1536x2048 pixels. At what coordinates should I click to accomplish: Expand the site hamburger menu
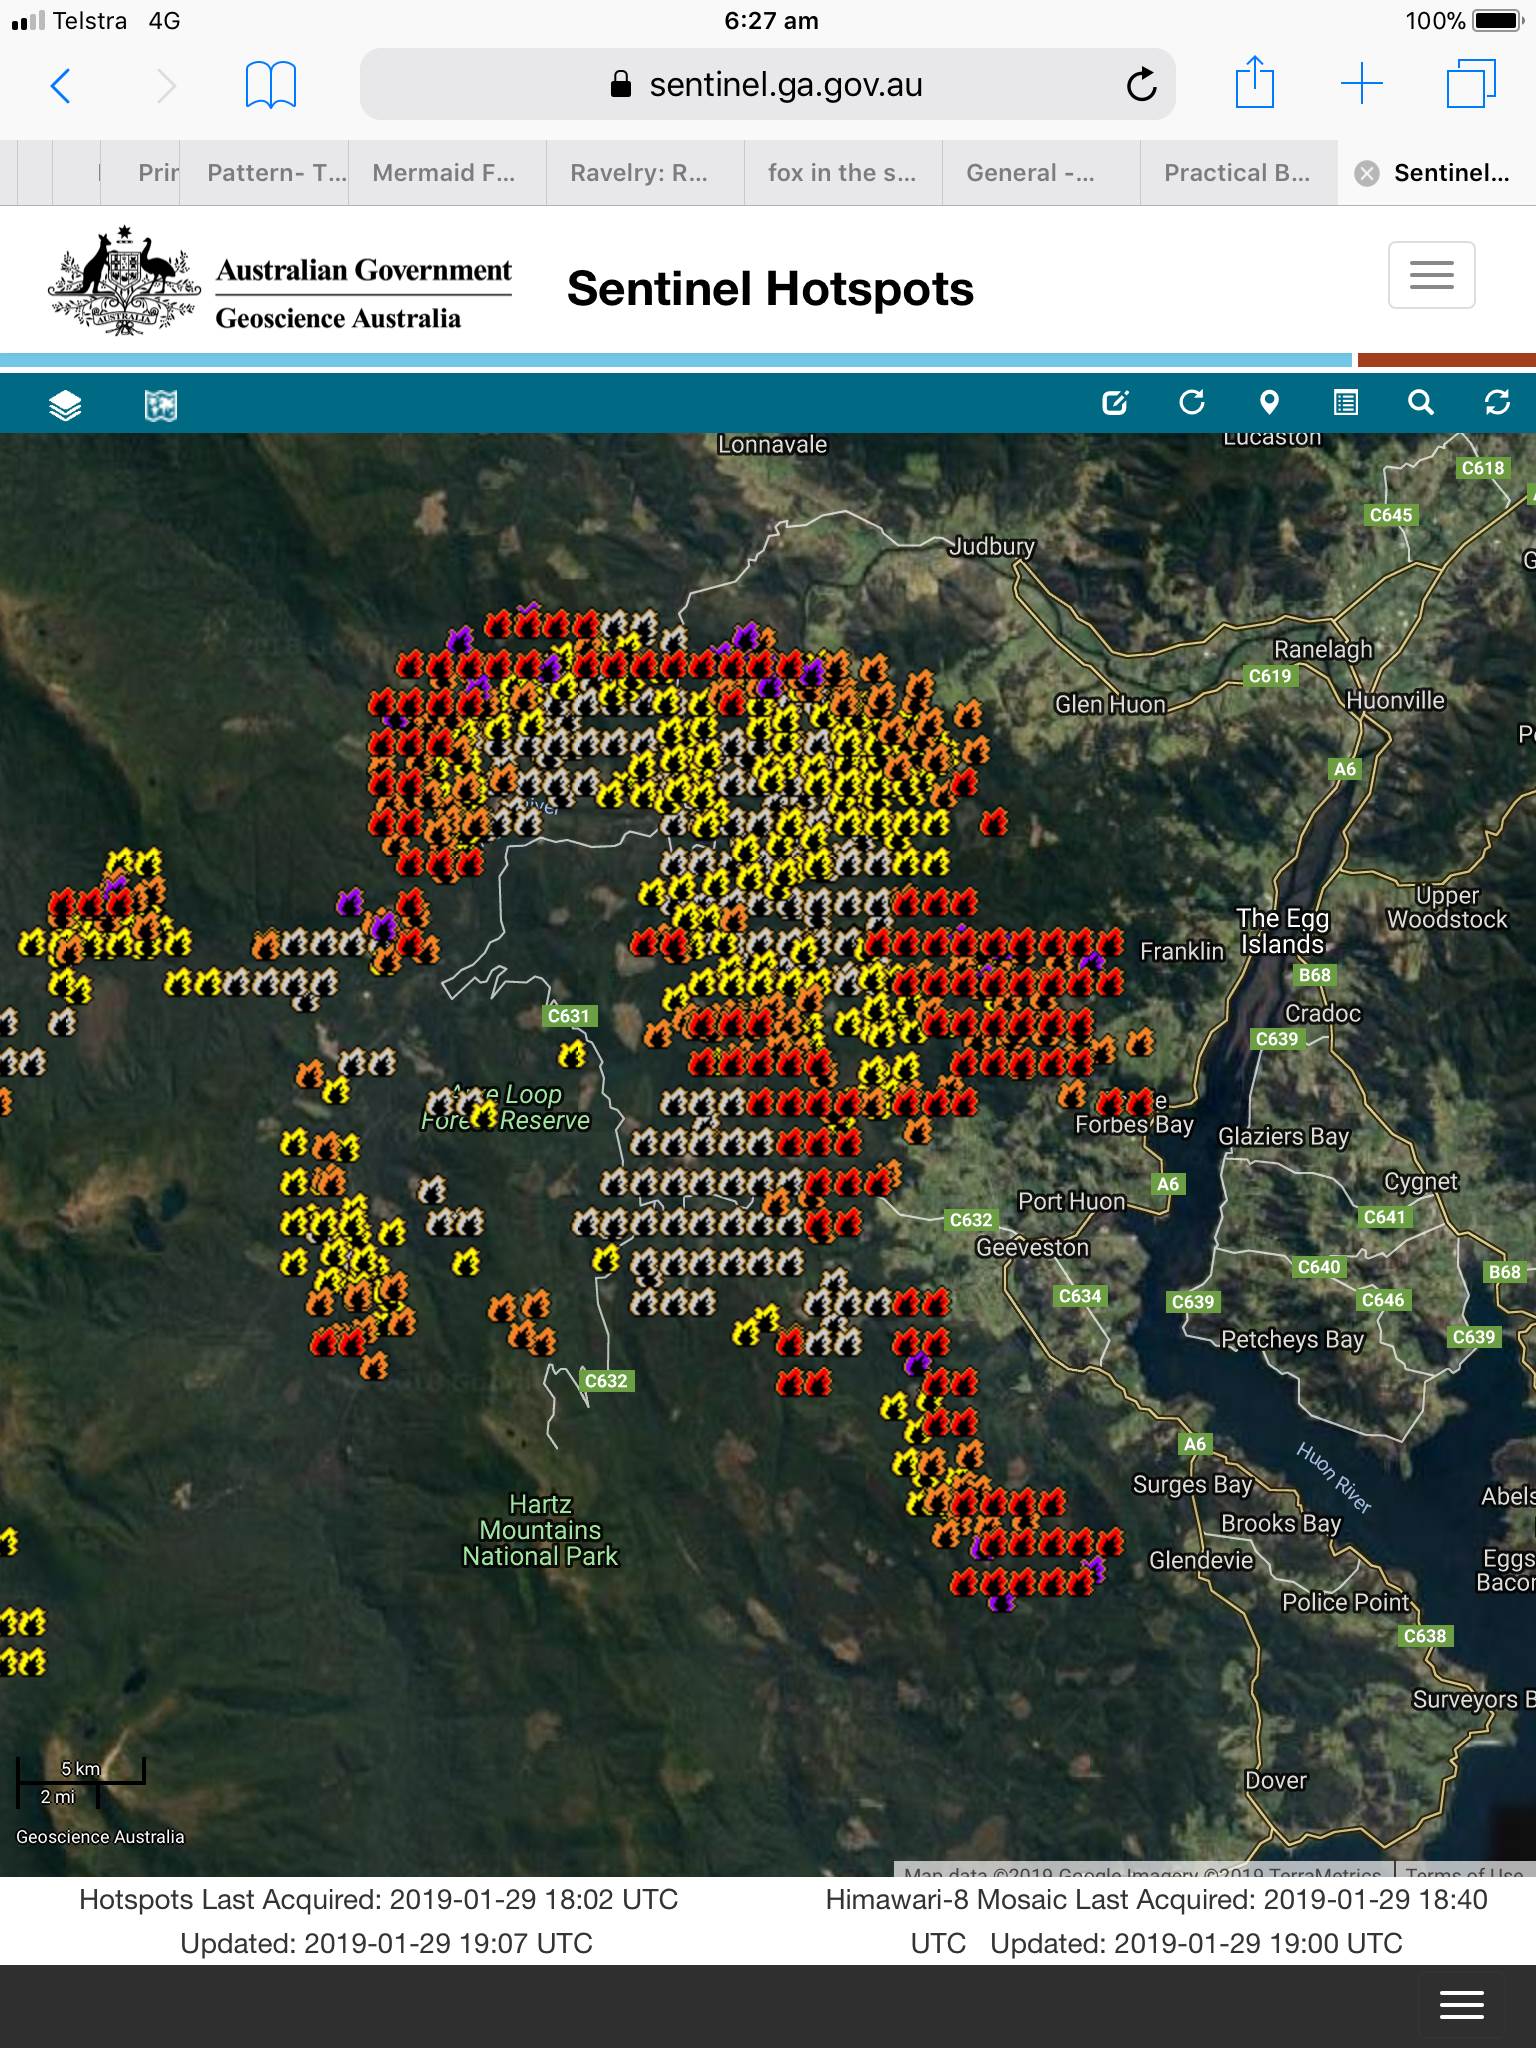[1431, 275]
